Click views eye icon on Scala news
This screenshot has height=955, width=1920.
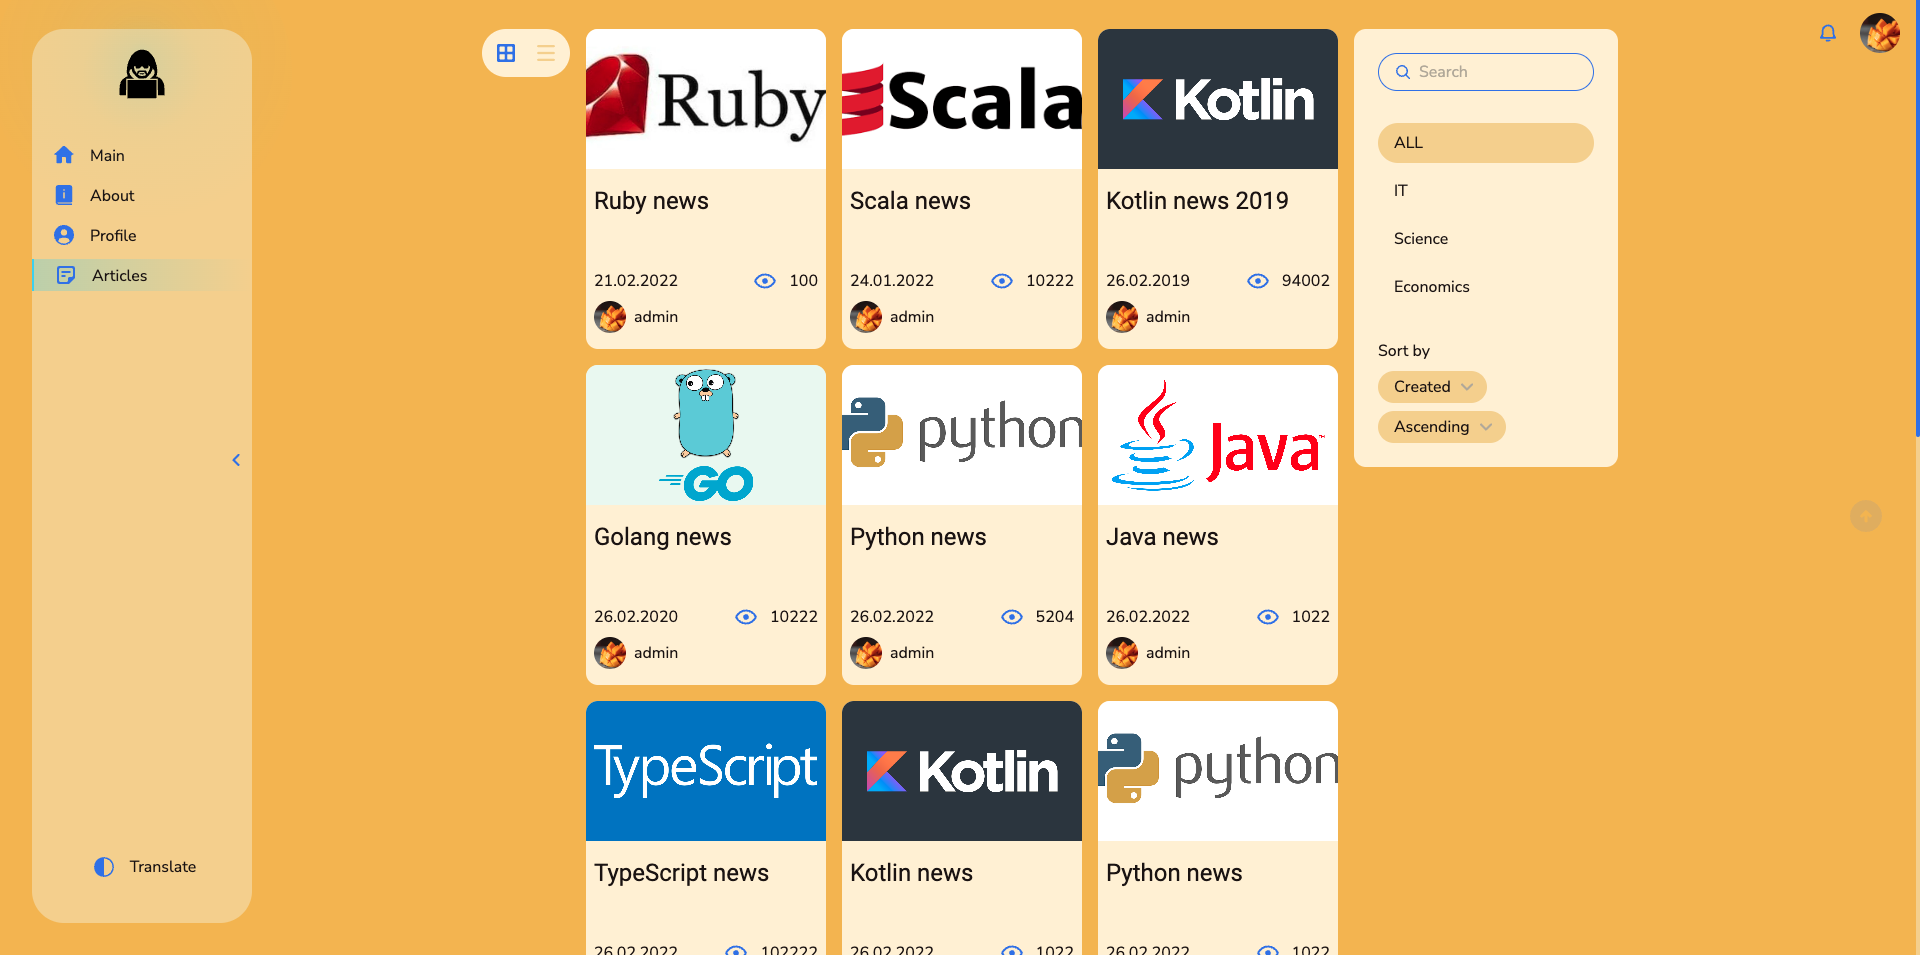[1002, 281]
